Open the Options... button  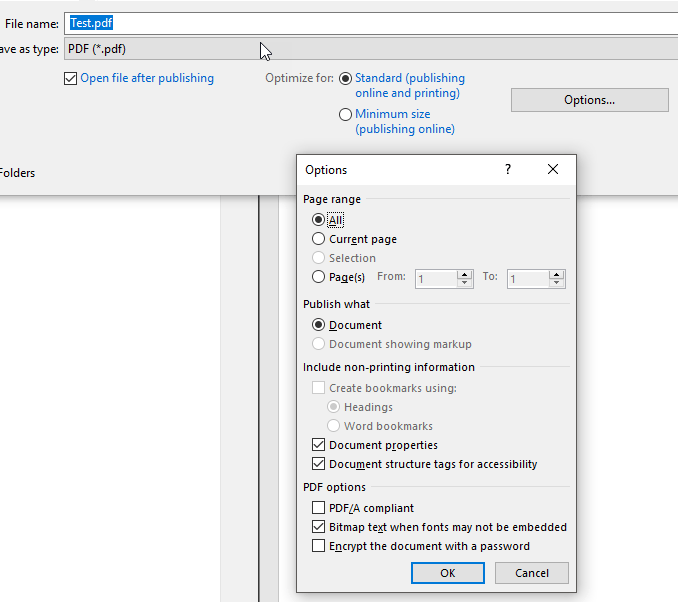coord(589,100)
